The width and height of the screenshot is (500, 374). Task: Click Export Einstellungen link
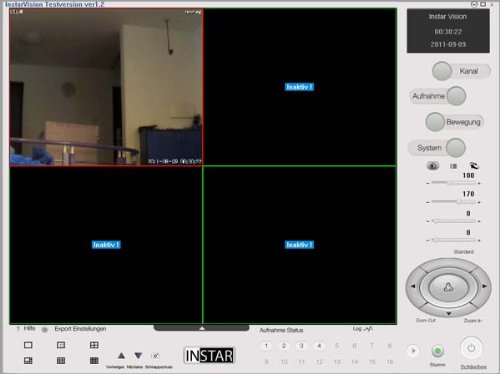click(x=80, y=329)
